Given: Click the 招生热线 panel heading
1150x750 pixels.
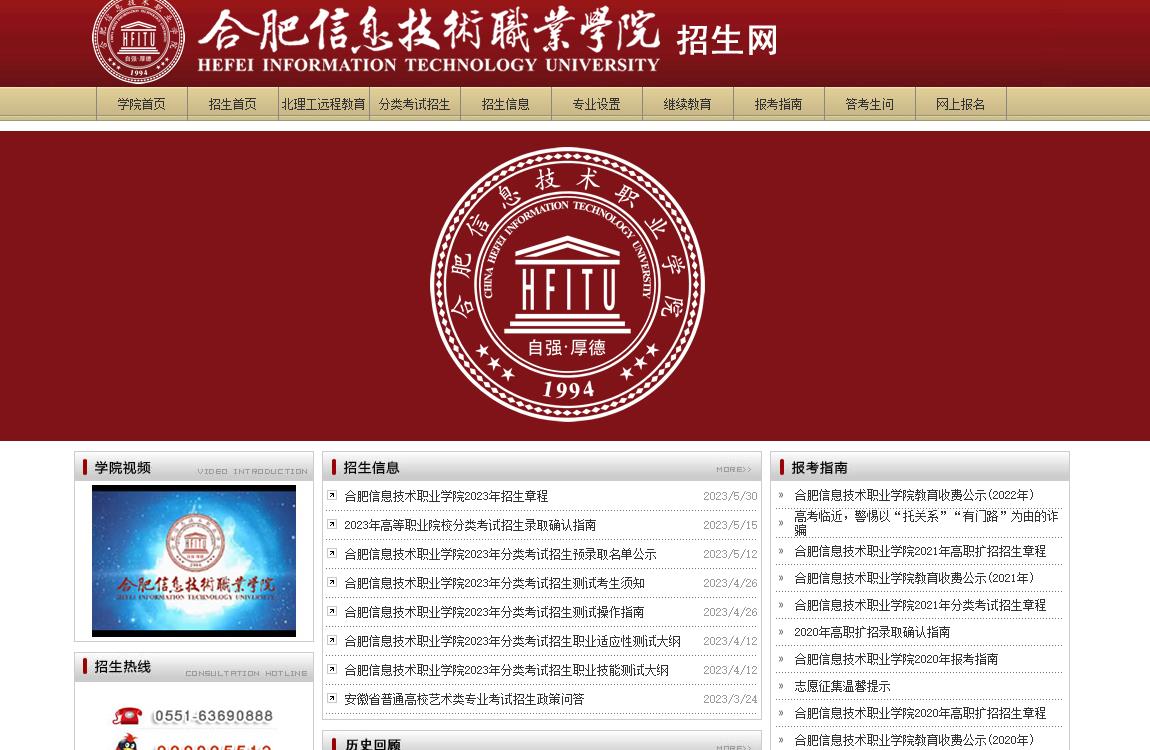Looking at the screenshot, I should pyautogui.click(x=122, y=666).
